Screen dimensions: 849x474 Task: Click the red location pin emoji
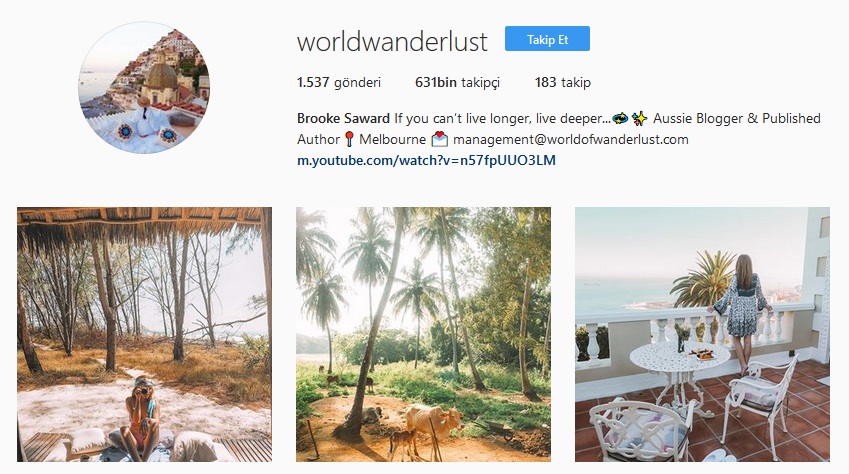349,139
